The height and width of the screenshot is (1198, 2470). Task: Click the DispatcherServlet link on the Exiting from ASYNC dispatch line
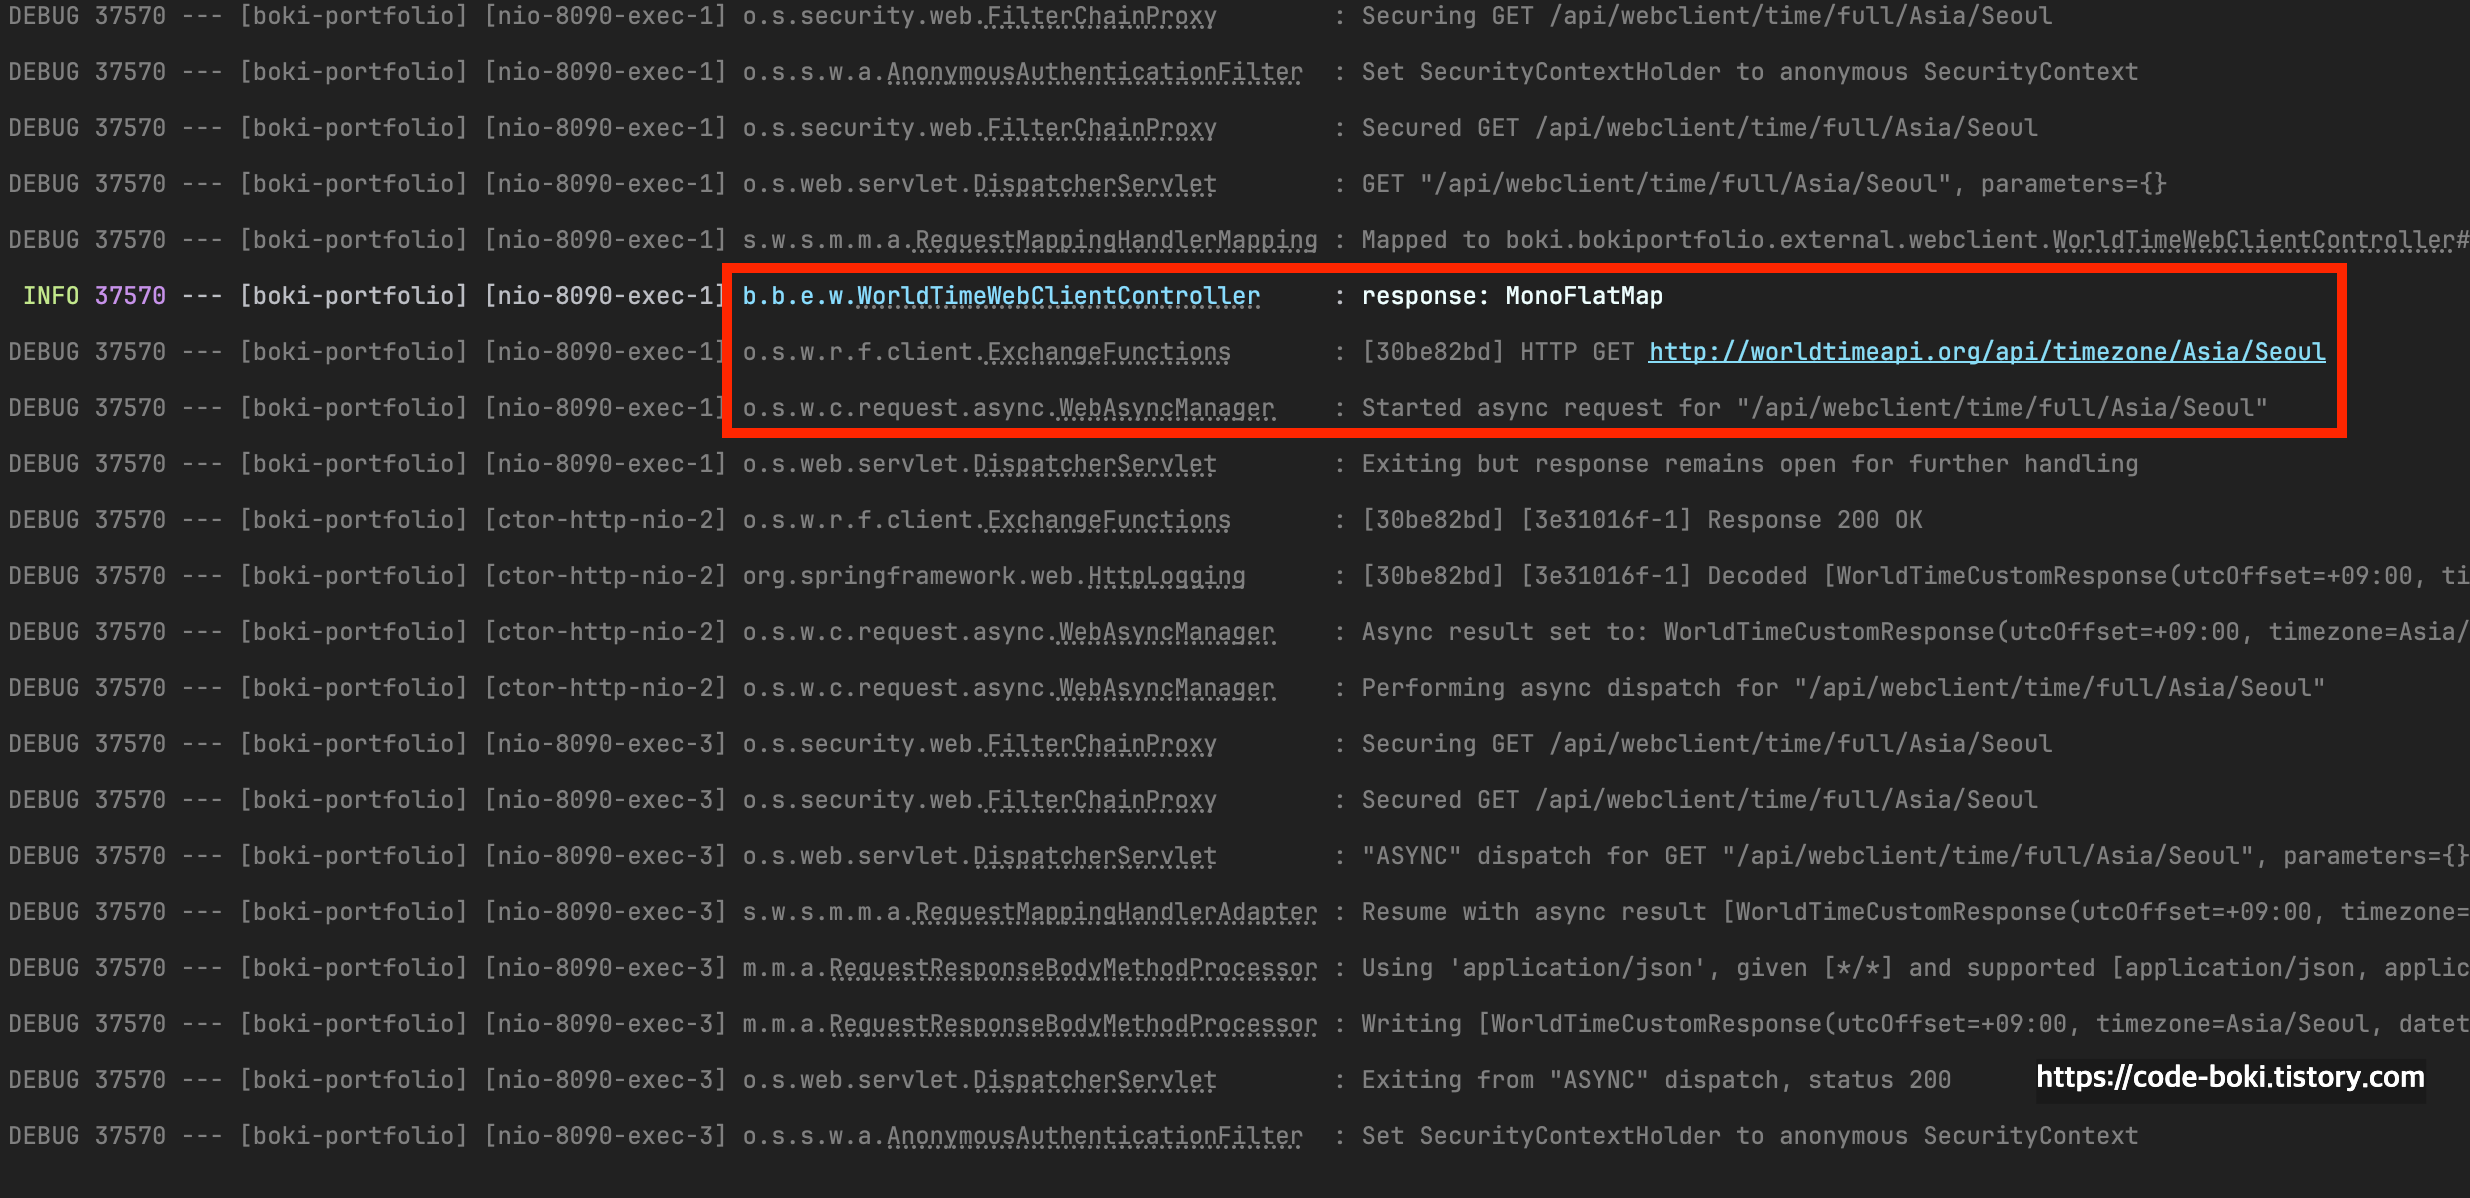coord(1094,1080)
